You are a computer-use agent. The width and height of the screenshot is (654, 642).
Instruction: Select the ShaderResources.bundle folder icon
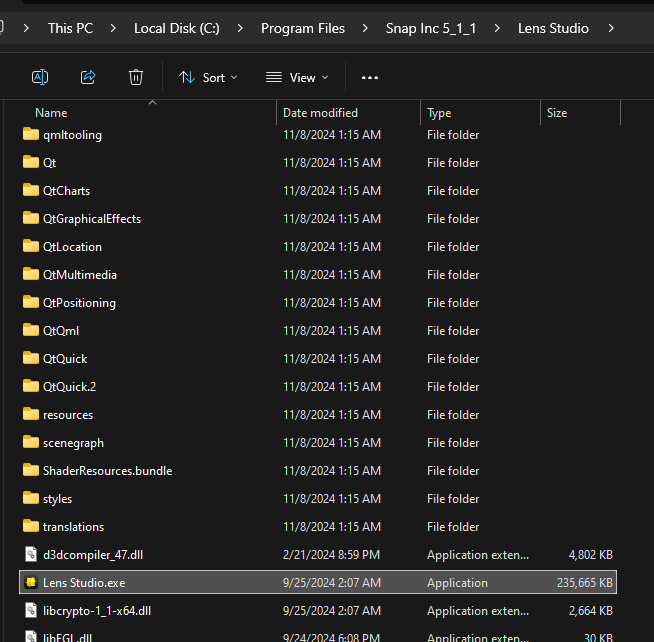(x=31, y=470)
